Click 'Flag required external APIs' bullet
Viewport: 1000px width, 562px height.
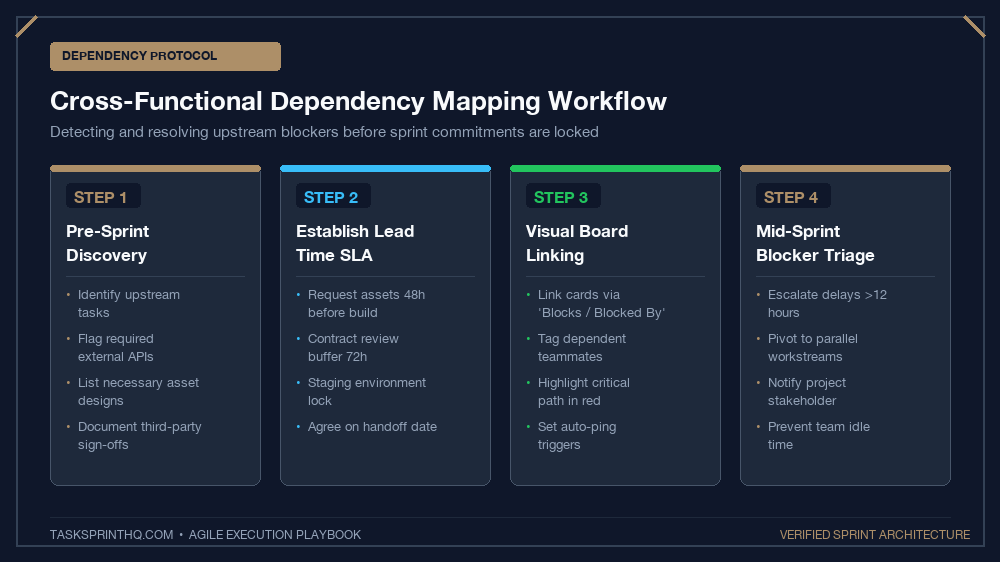click(115, 348)
